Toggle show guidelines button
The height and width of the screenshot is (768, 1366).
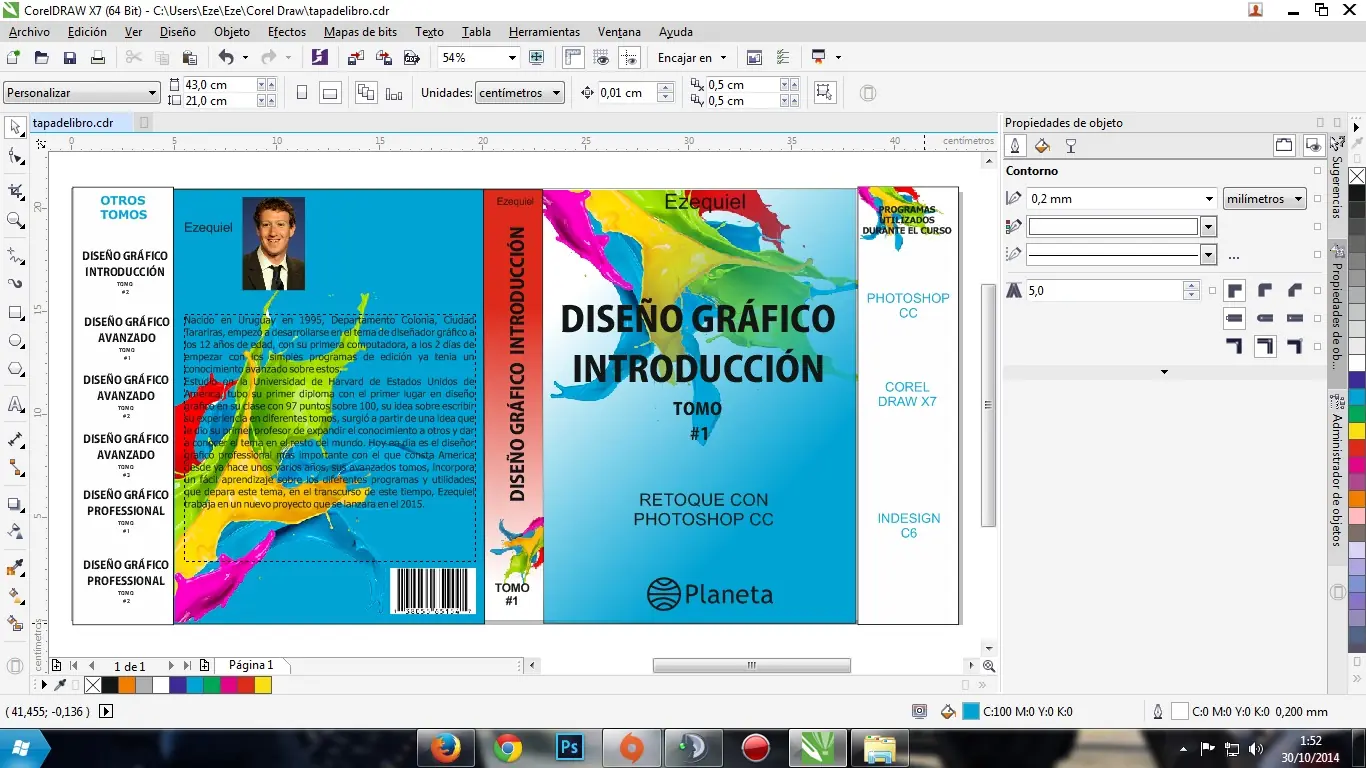point(629,58)
